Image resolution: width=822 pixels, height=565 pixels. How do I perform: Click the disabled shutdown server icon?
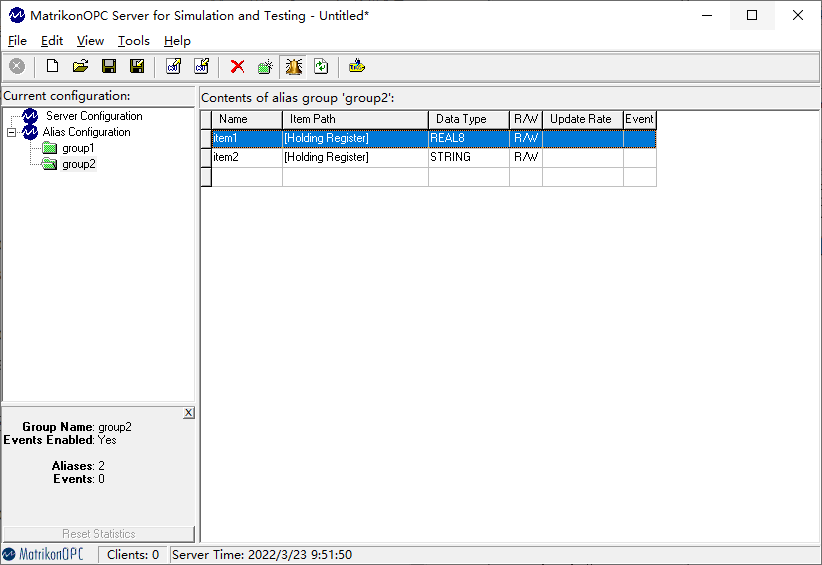17,66
